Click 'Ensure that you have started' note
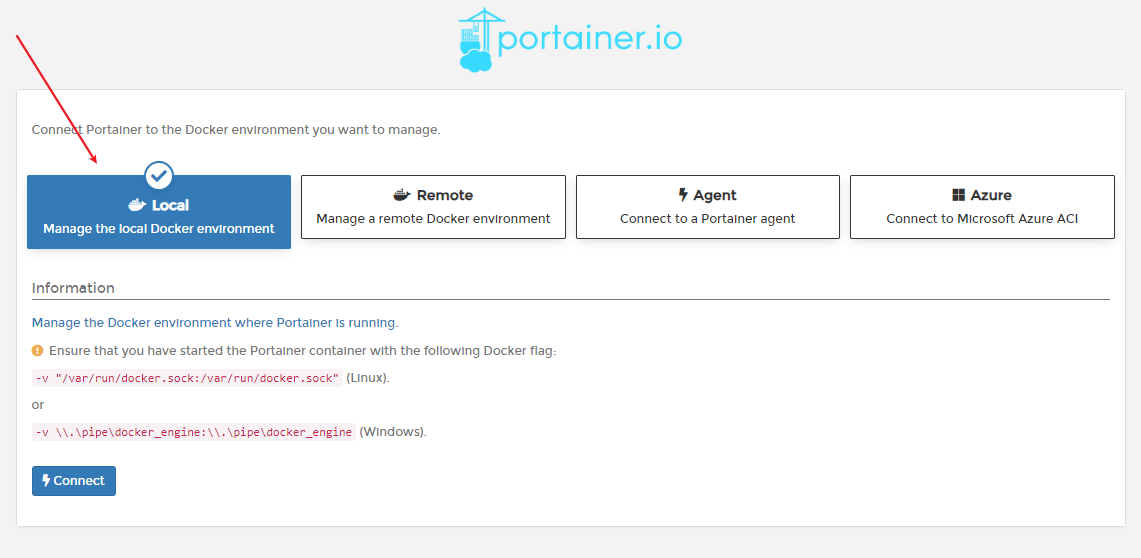This screenshot has height=558, width=1141. (303, 351)
